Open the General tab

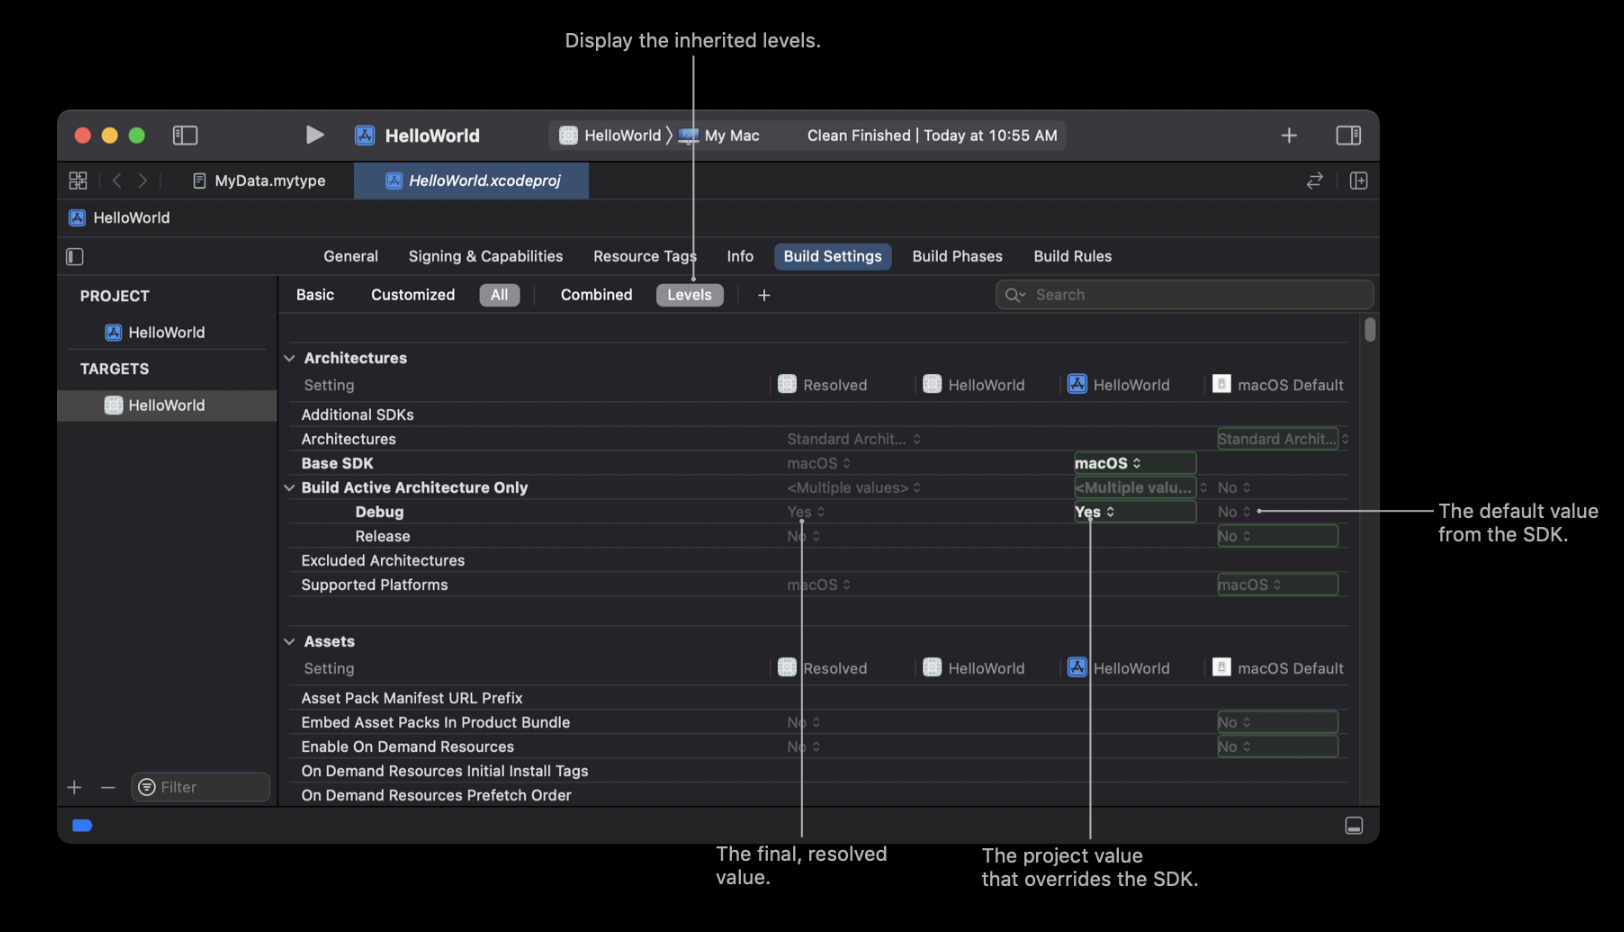(x=351, y=256)
